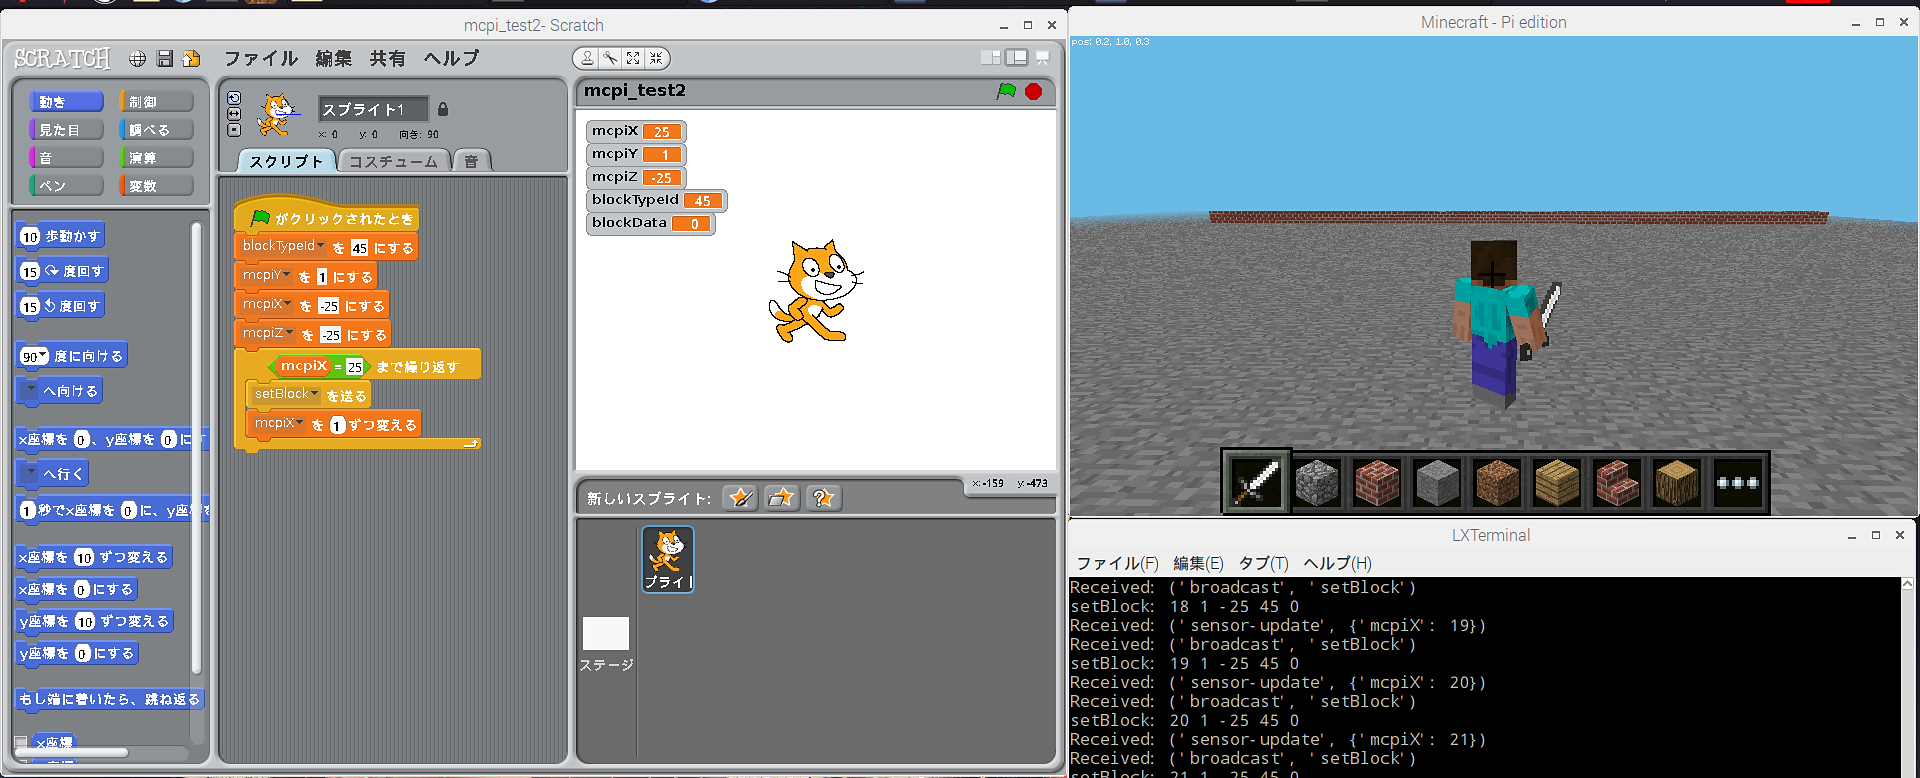This screenshot has width=1920, height=778.
Task: Choose the 変数 block category
Action: point(156,186)
